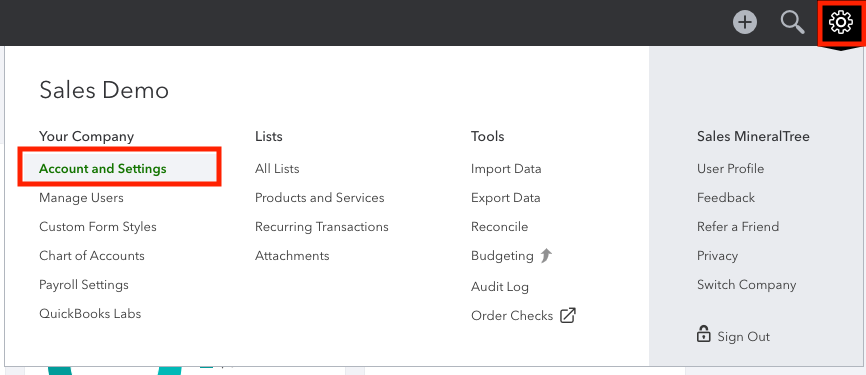Click the plus Create icon
This screenshot has height=375, width=866.
tap(745, 23)
